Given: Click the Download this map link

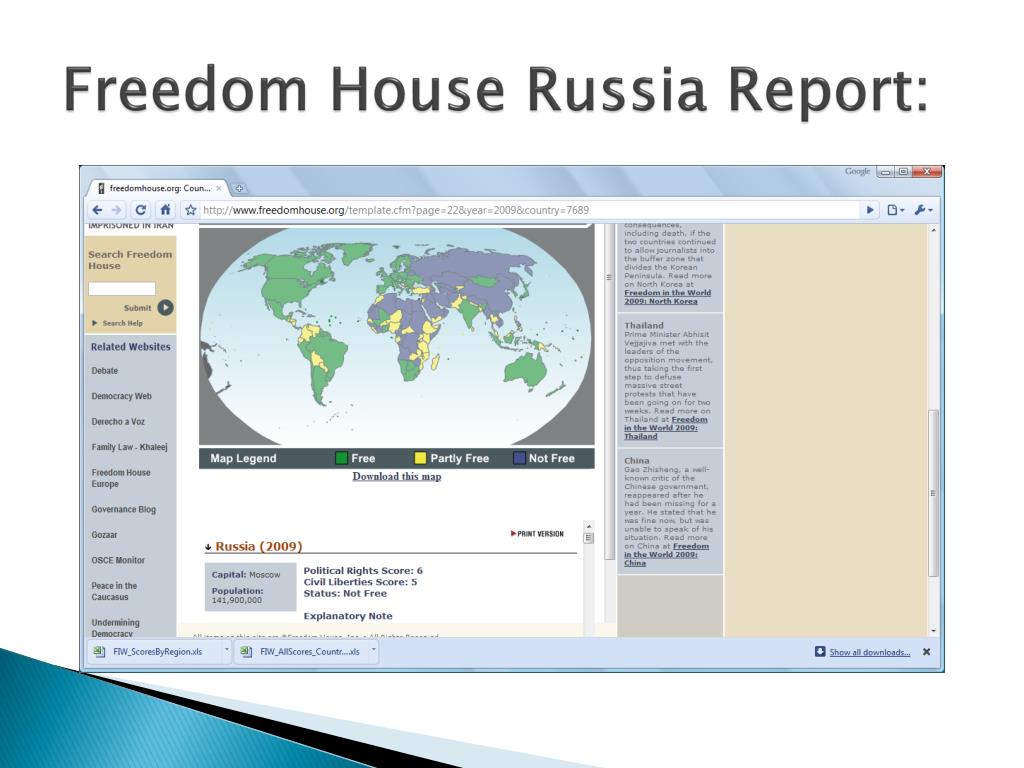Looking at the screenshot, I should tap(397, 476).
